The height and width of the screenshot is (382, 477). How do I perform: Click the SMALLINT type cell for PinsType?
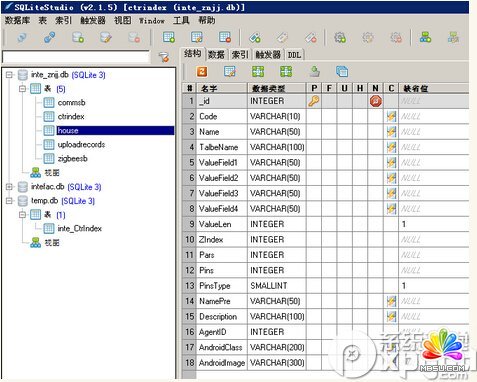[x=277, y=286]
